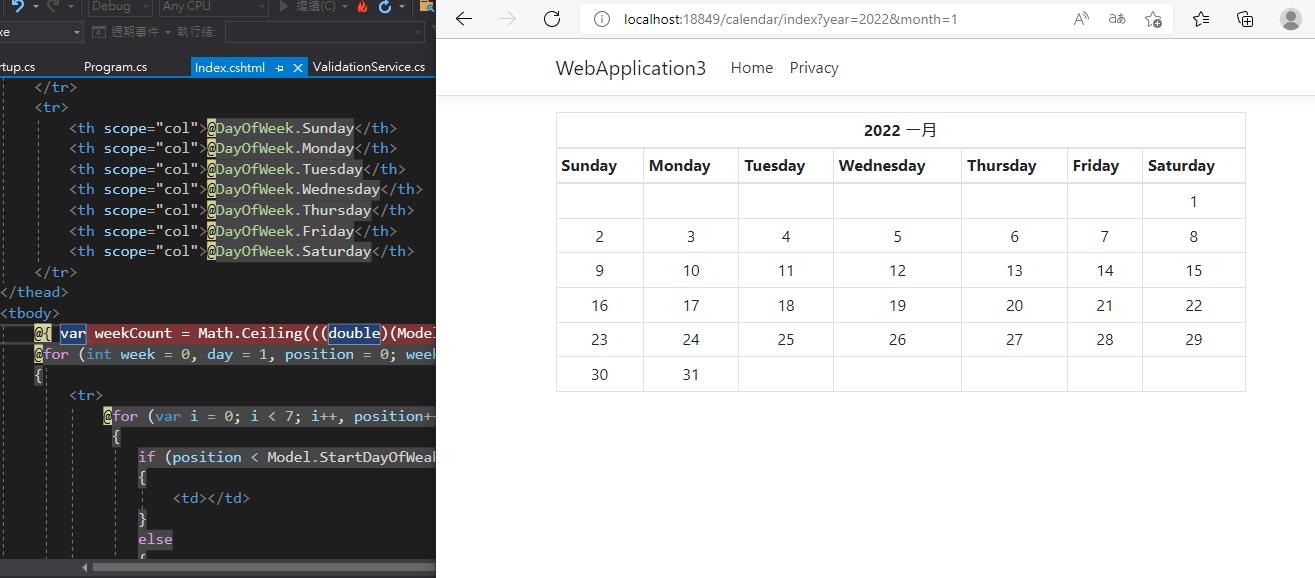
Task: Open the Read Aloud icon in address bar
Action: pyautogui.click(x=1081, y=19)
